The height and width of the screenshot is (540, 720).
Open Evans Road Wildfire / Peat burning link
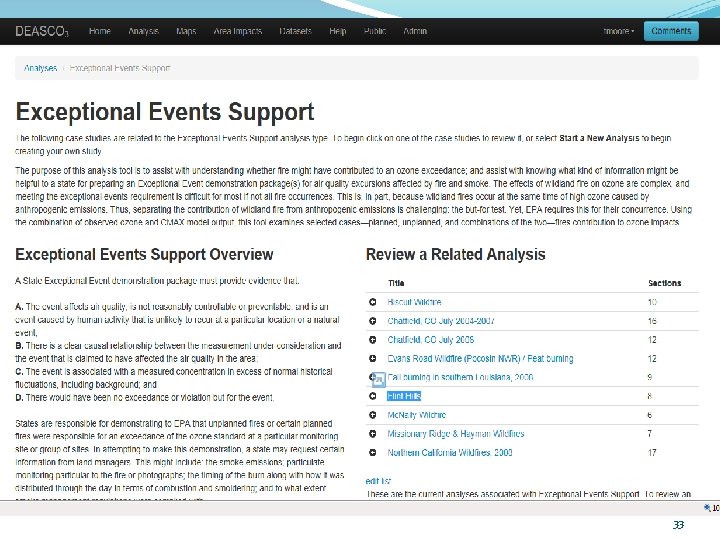[480, 358]
